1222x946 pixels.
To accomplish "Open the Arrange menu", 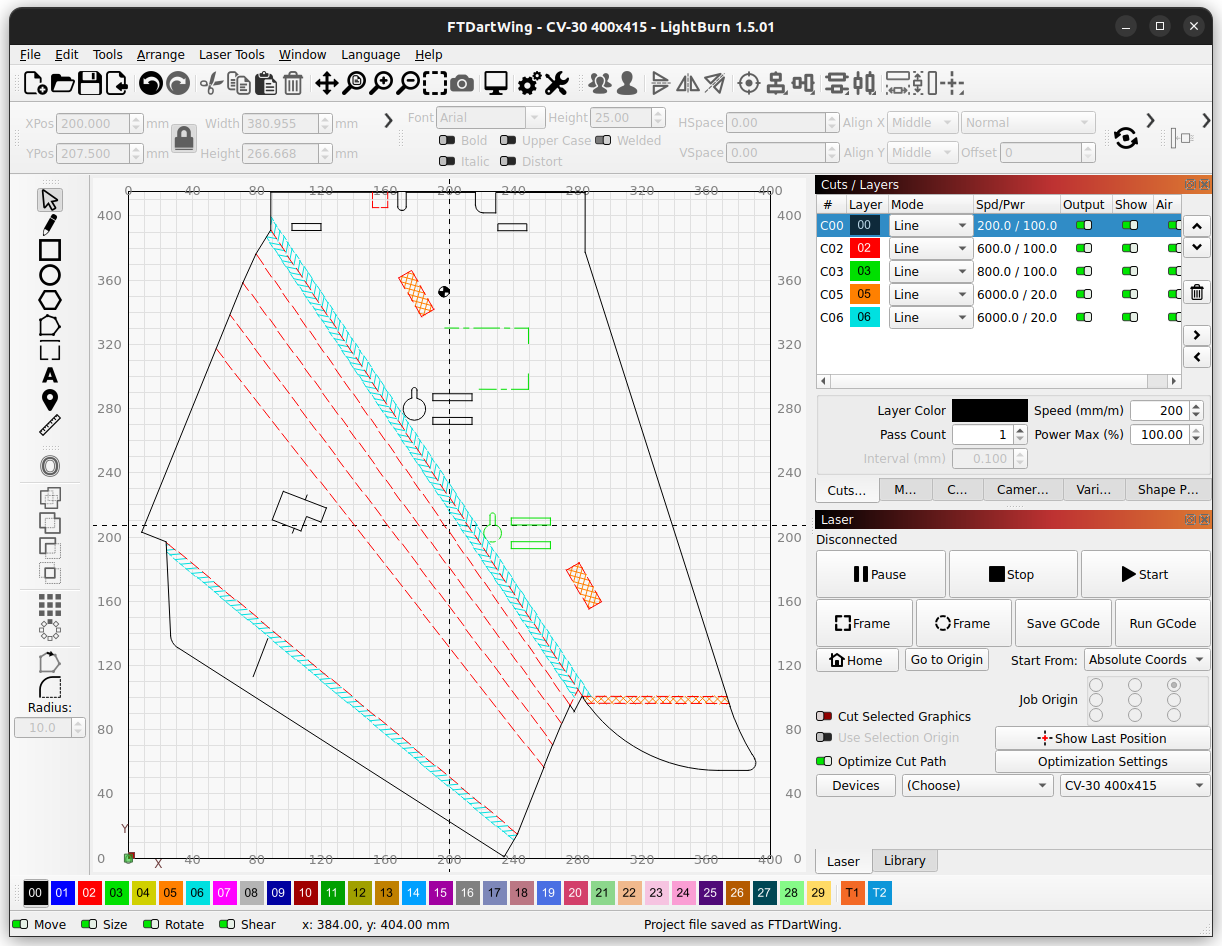I will [161, 54].
